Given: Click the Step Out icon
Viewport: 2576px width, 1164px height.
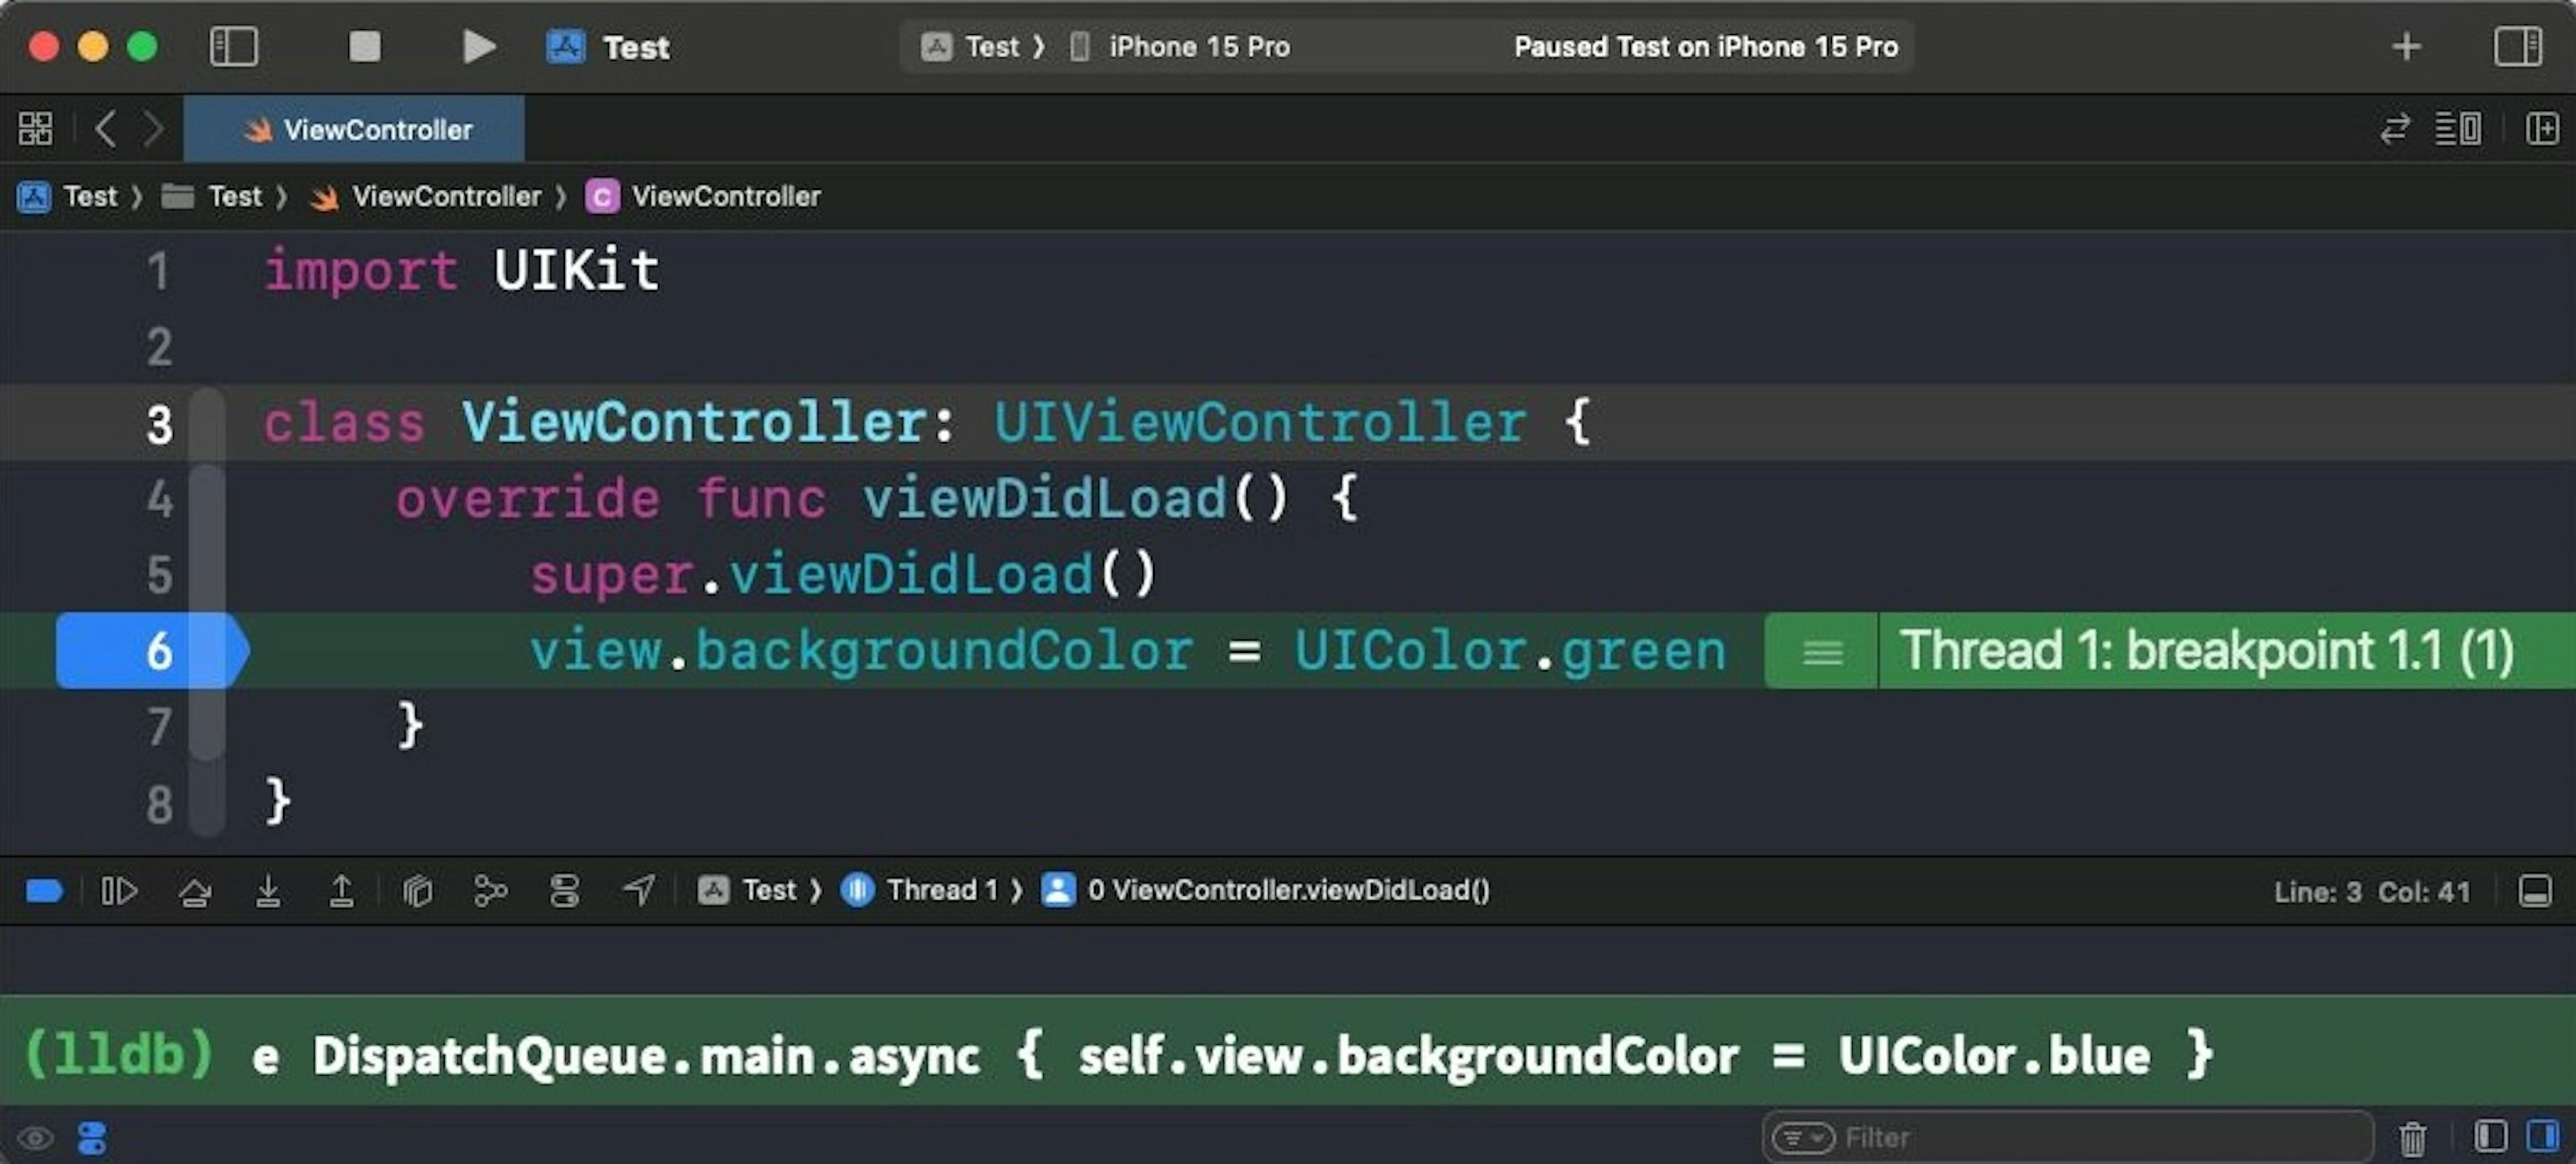Looking at the screenshot, I should pyautogui.click(x=341, y=890).
